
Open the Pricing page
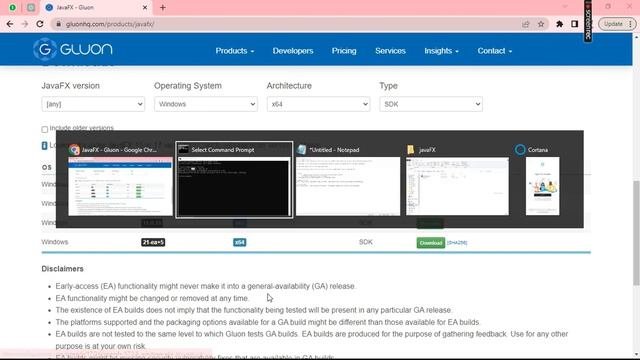[344, 51]
